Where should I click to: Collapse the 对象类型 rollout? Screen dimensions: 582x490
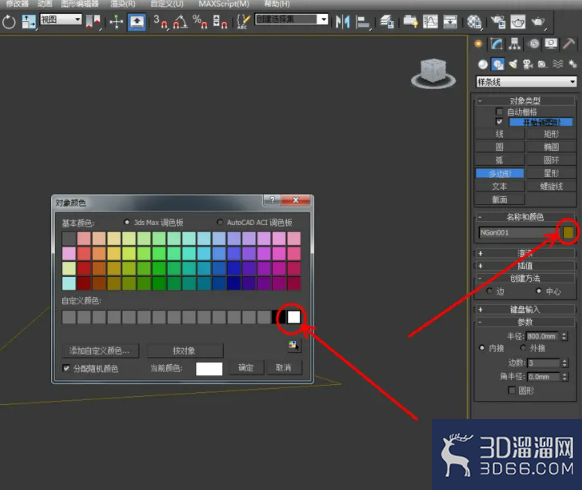coord(525,101)
